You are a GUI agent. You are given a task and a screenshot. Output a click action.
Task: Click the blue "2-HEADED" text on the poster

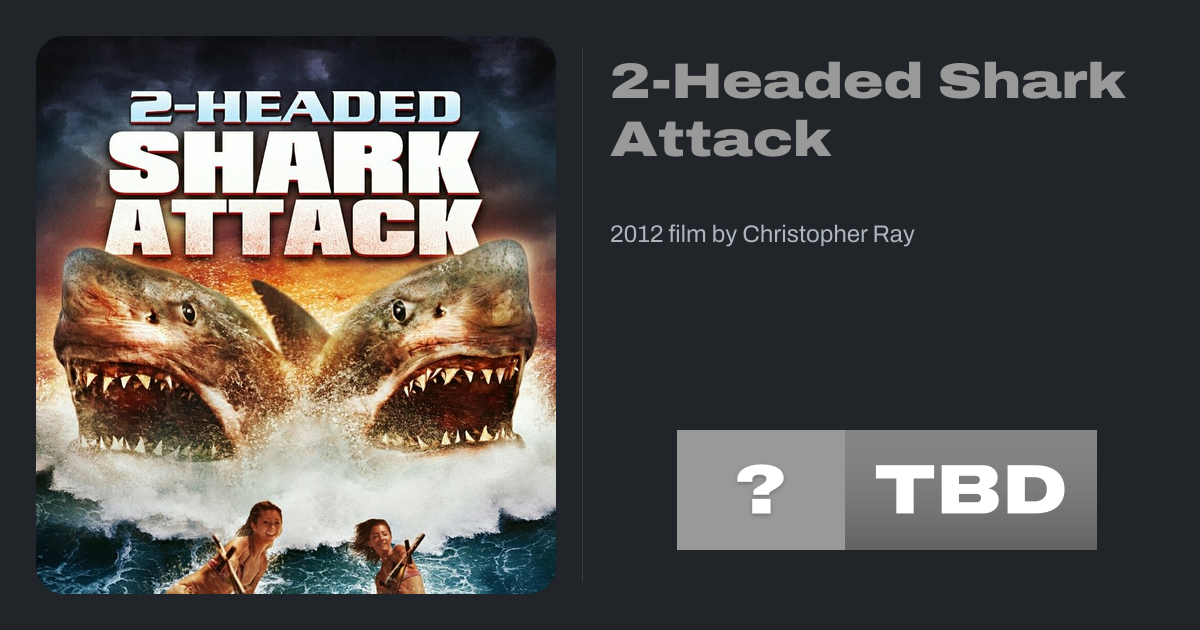pos(295,107)
